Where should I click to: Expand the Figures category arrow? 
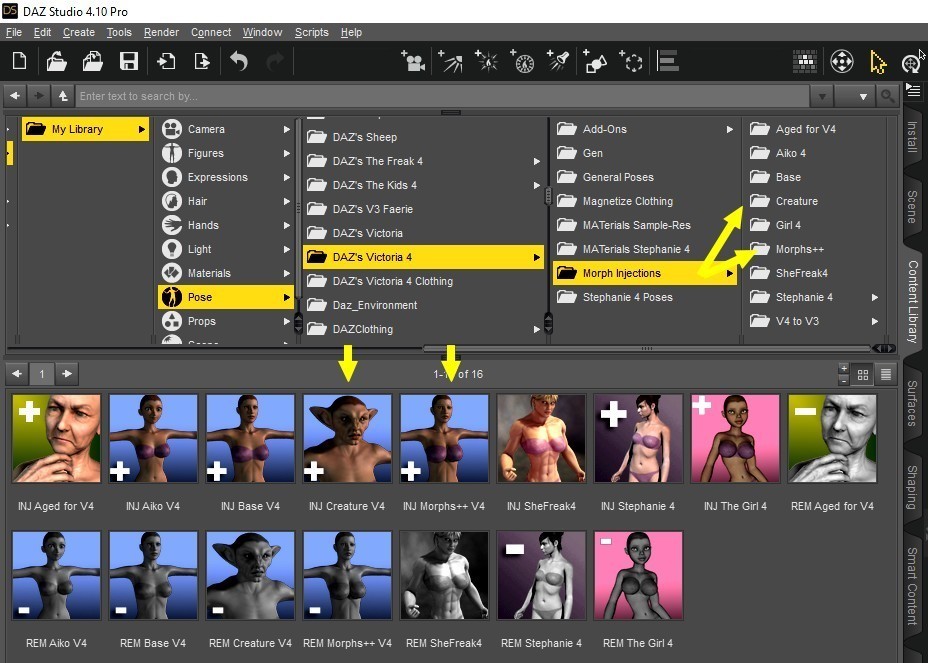point(286,153)
